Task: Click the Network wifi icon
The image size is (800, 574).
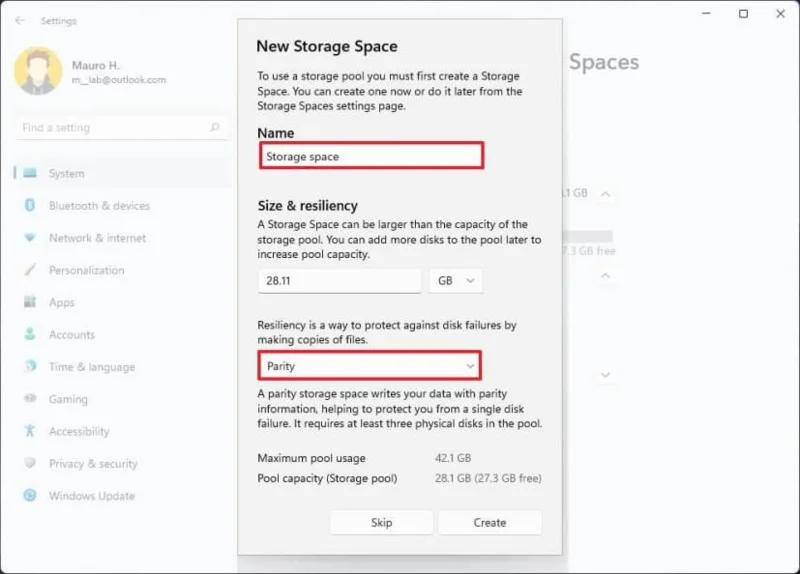Action: click(30, 237)
